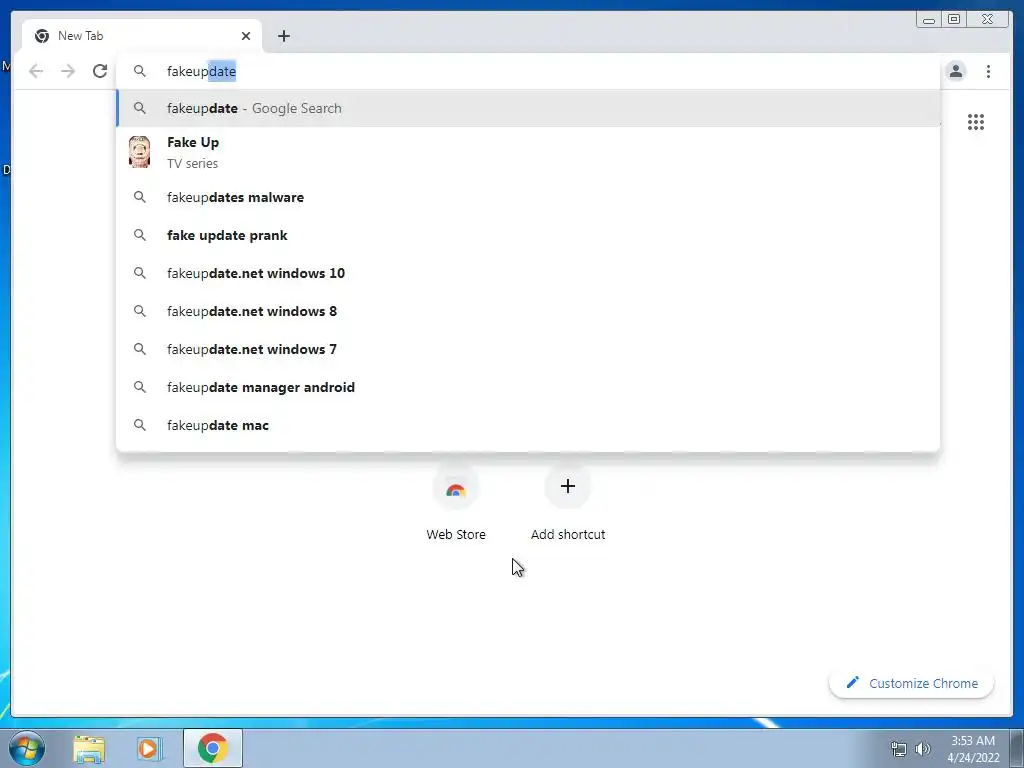This screenshot has width=1024, height=768.
Task: Click the taskbar clock showing 3:53 AM
Action: click(x=973, y=749)
